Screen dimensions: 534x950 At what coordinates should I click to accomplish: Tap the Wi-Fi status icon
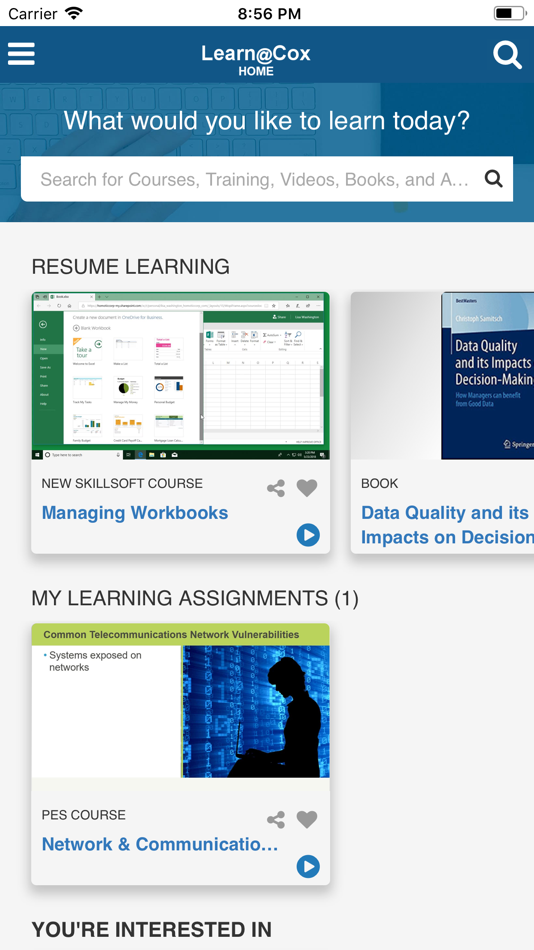tap(74, 13)
